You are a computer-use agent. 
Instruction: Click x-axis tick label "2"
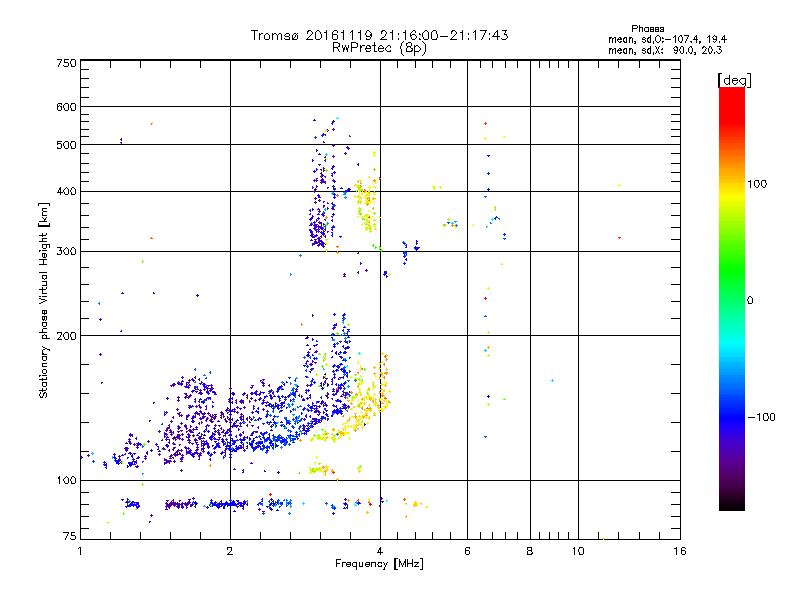pyautogui.click(x=230, y=551)
